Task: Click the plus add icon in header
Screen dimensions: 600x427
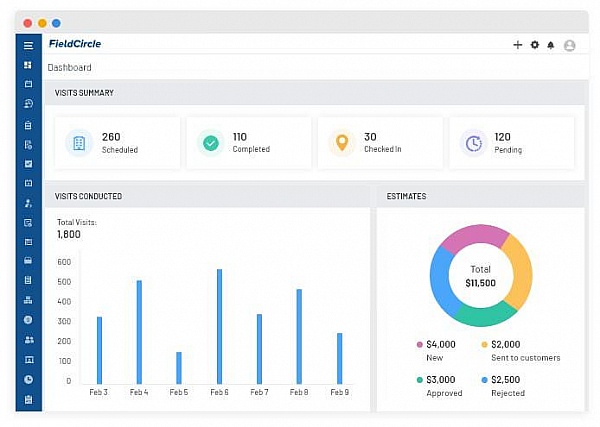Action: pyautogui.click(x=517, y=45)
